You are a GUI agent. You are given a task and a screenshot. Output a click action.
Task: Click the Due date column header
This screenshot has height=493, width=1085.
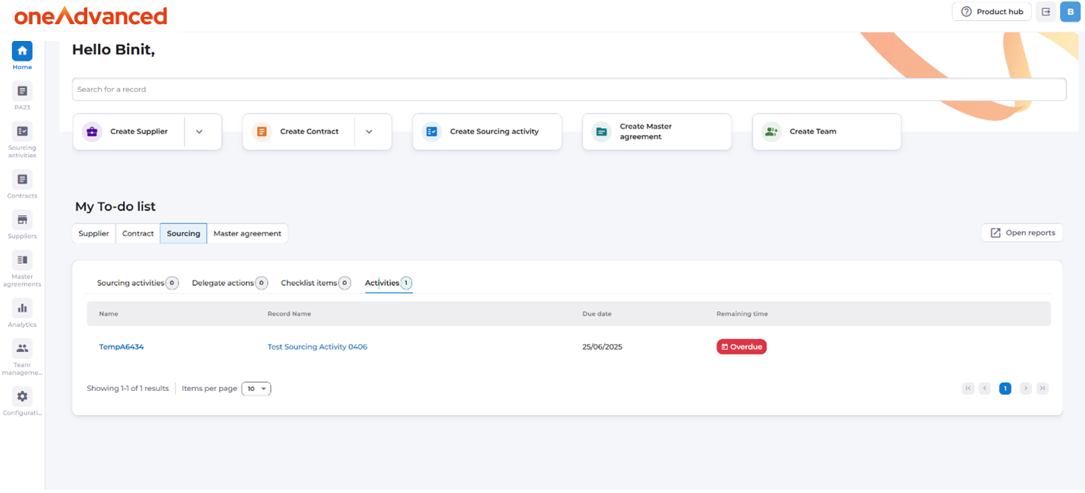coord(596,314)
